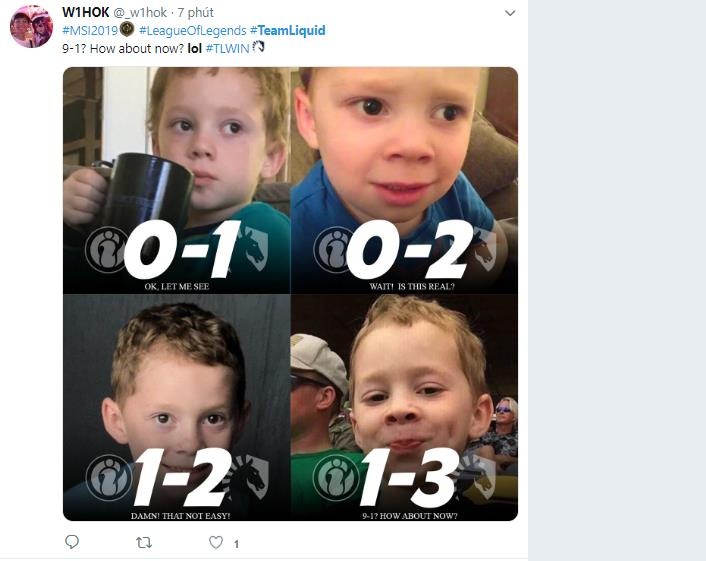This screenshot has height=561, width=706.
Task: Click the W1HOK display name
Action: [x=85, y=12]
